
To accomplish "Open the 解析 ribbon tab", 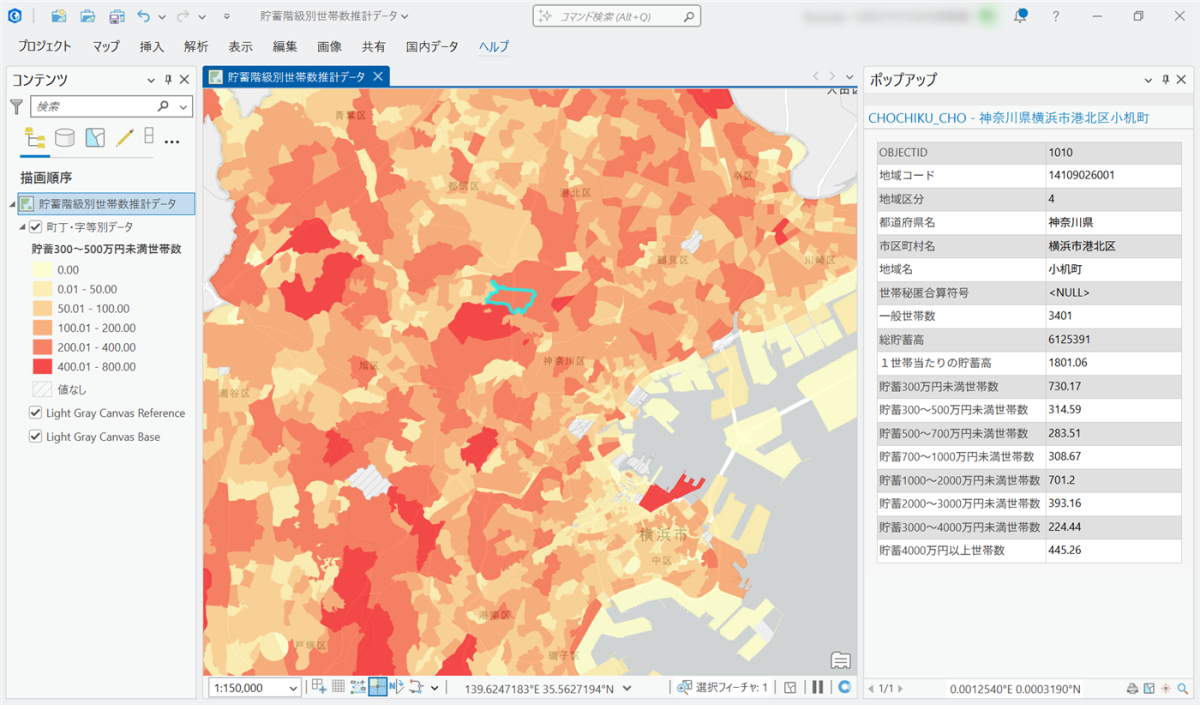I will 196,47.
